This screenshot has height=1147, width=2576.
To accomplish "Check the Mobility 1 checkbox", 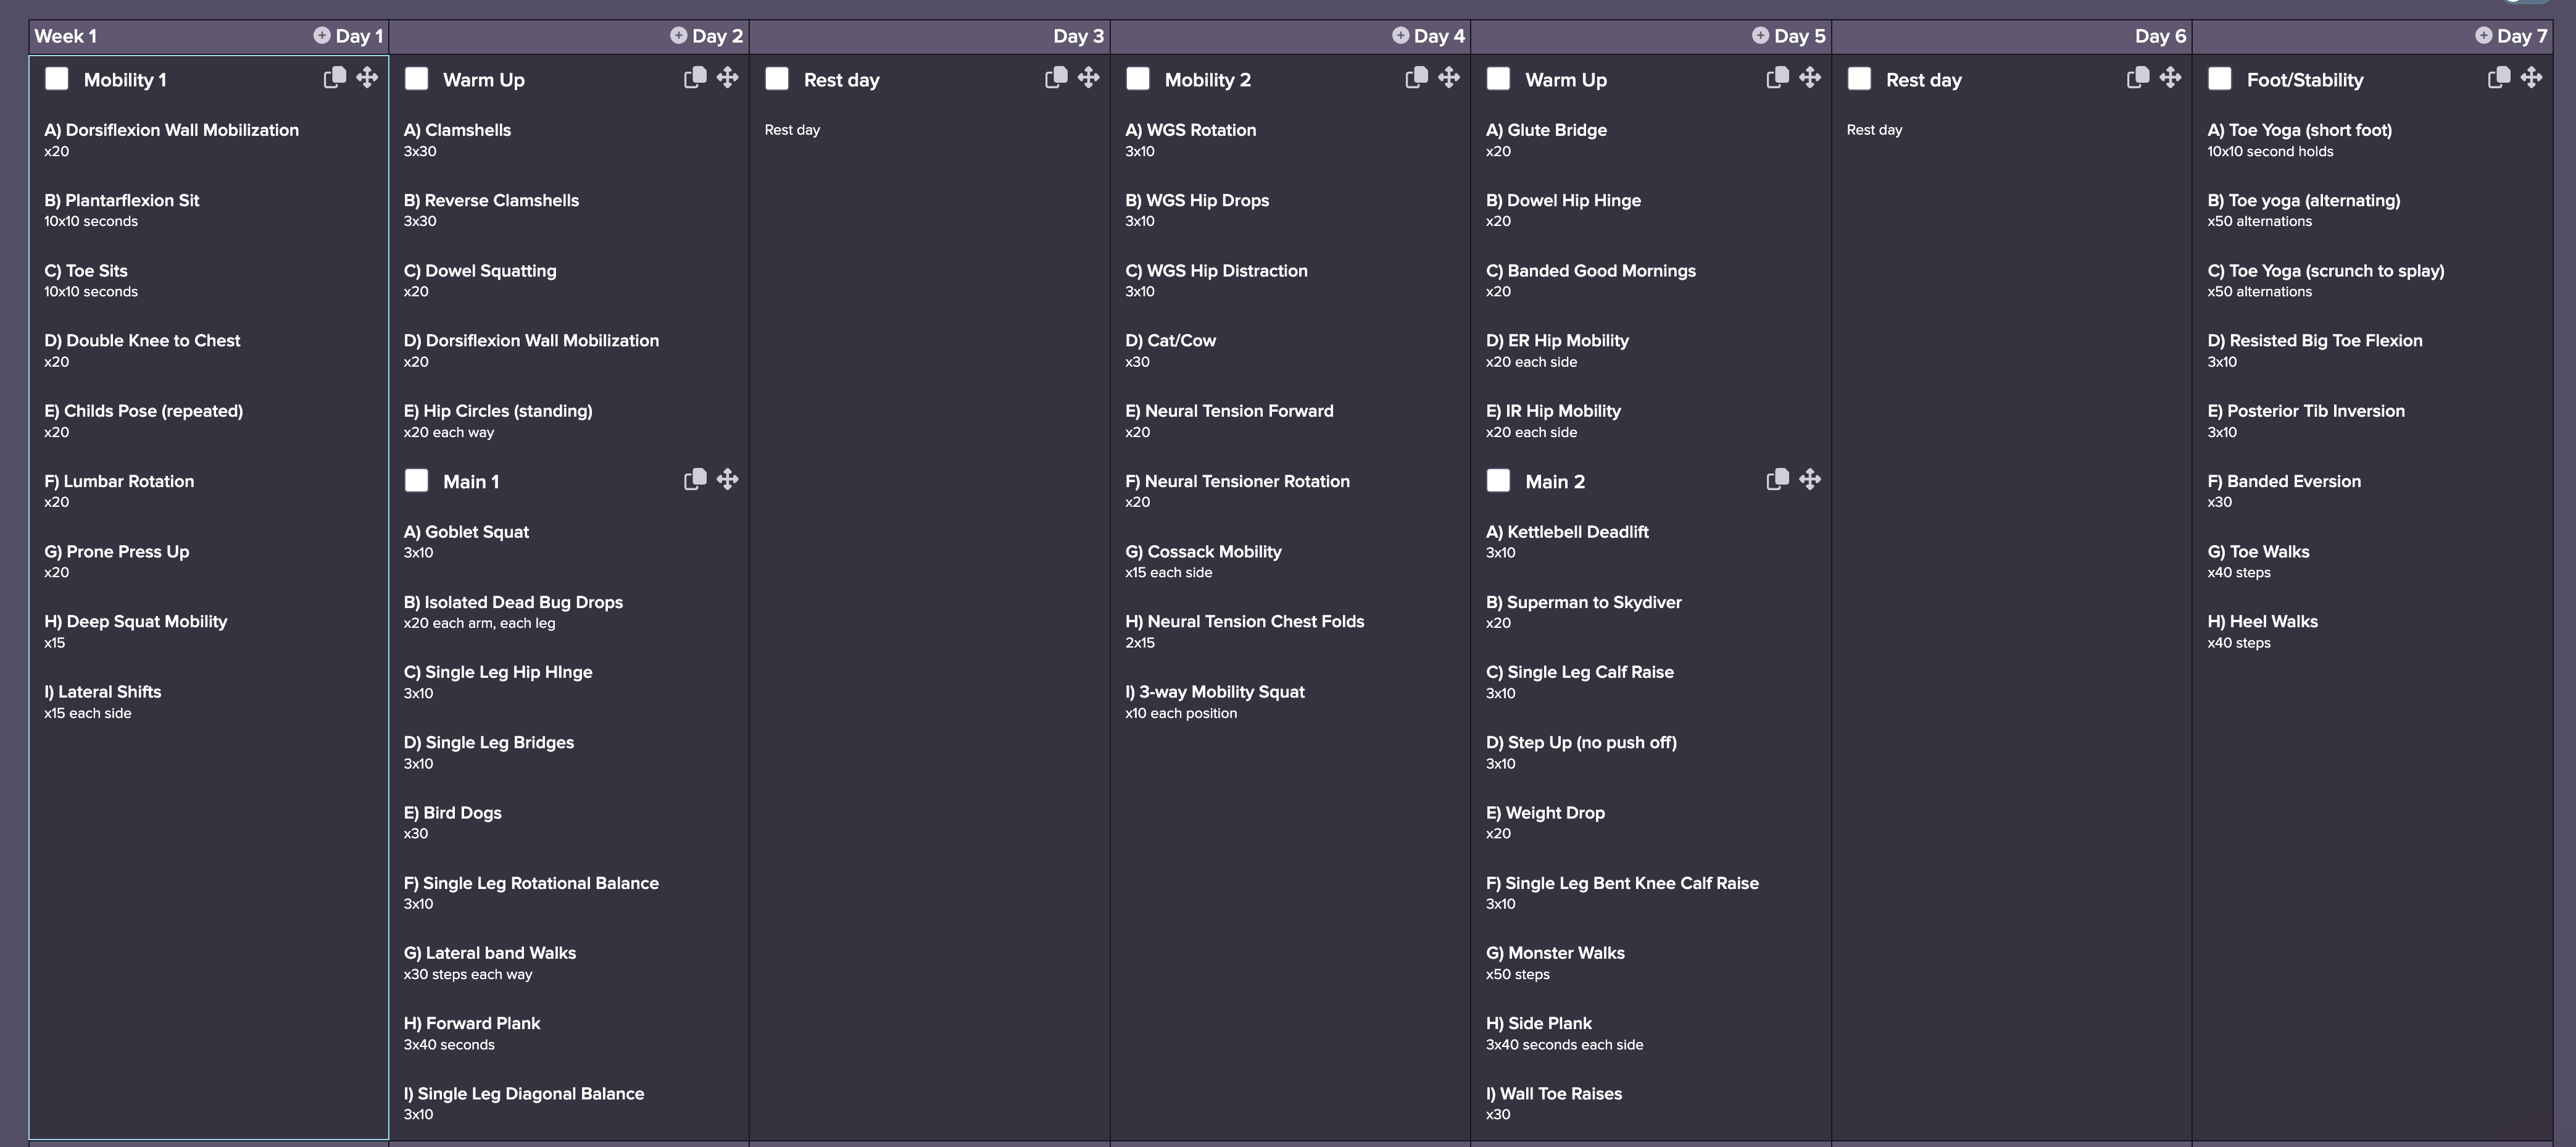I will pyautogui.click(x=57, y=78).
